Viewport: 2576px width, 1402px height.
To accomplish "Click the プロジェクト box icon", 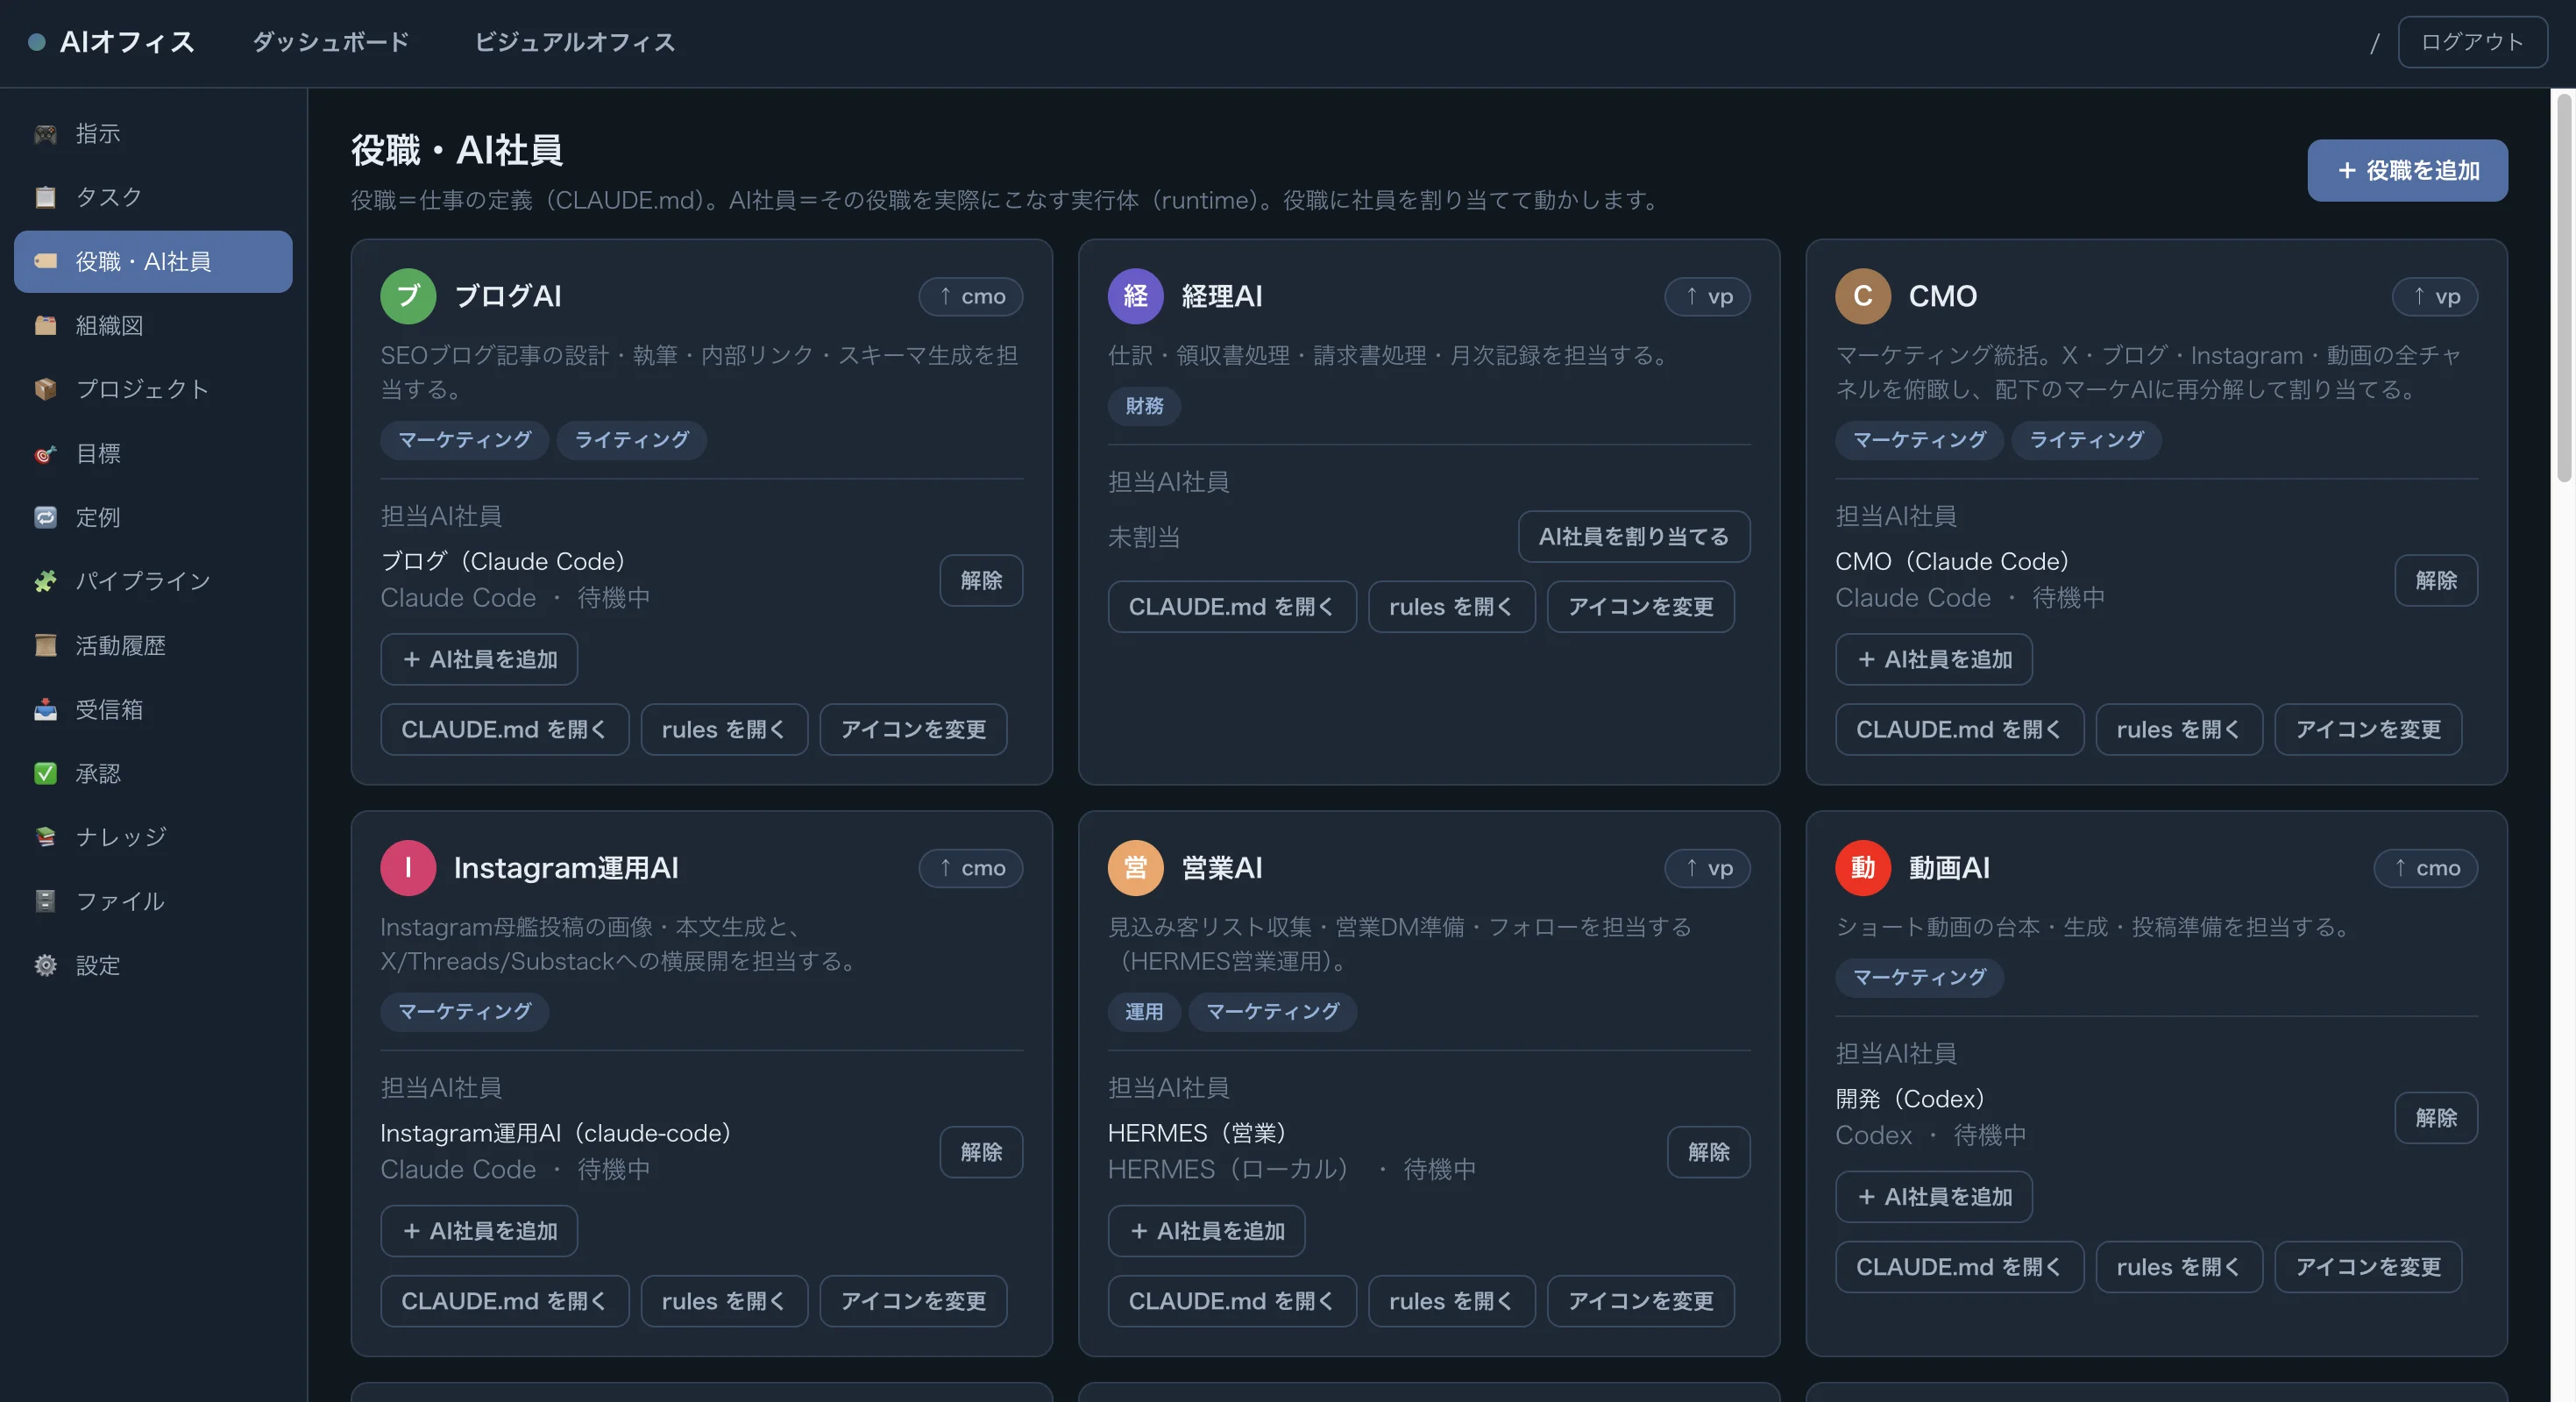I will (x=45, y=390).
